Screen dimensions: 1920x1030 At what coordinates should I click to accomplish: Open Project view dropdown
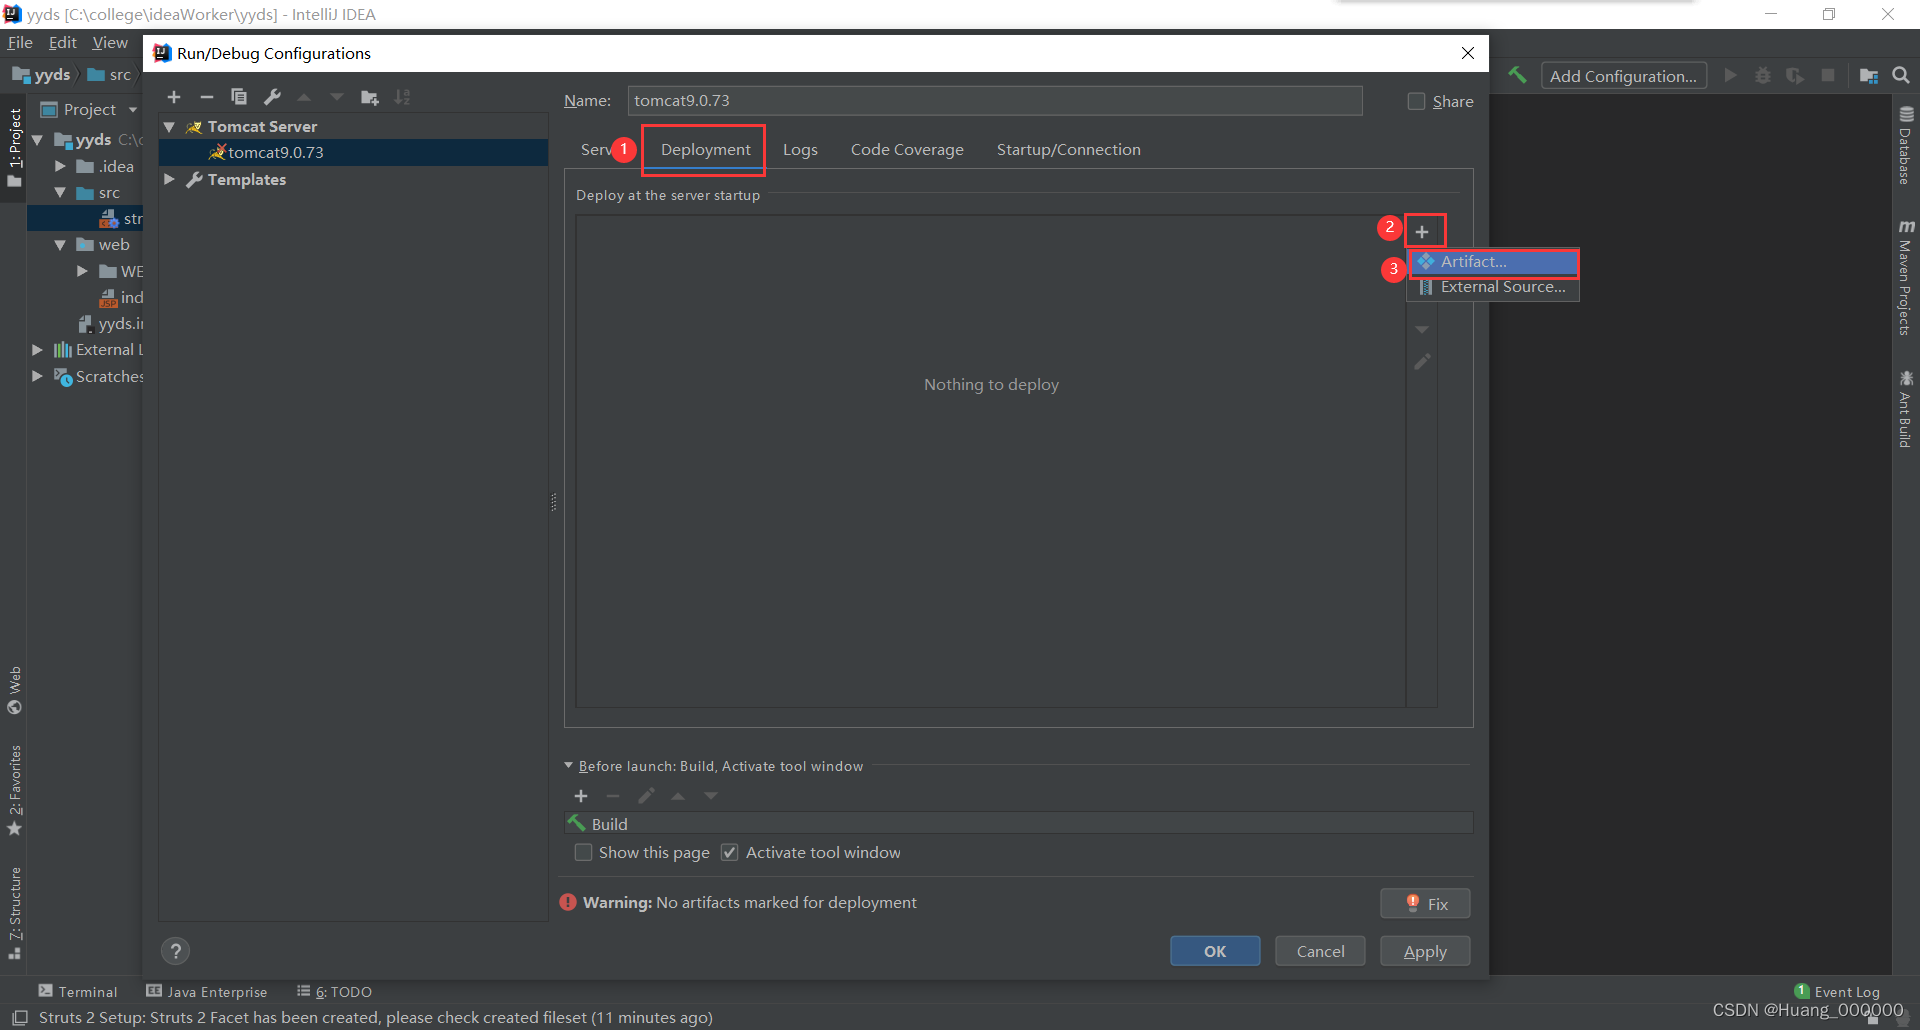[x=133, y=110]
